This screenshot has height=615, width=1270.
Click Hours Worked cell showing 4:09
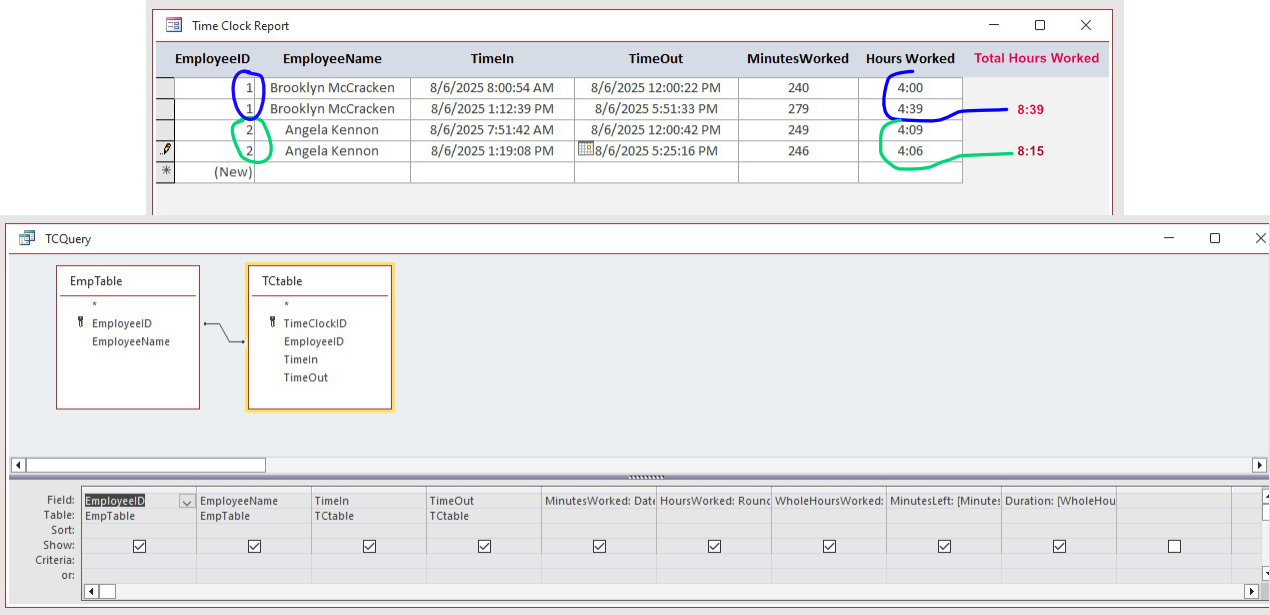[910, 129]
